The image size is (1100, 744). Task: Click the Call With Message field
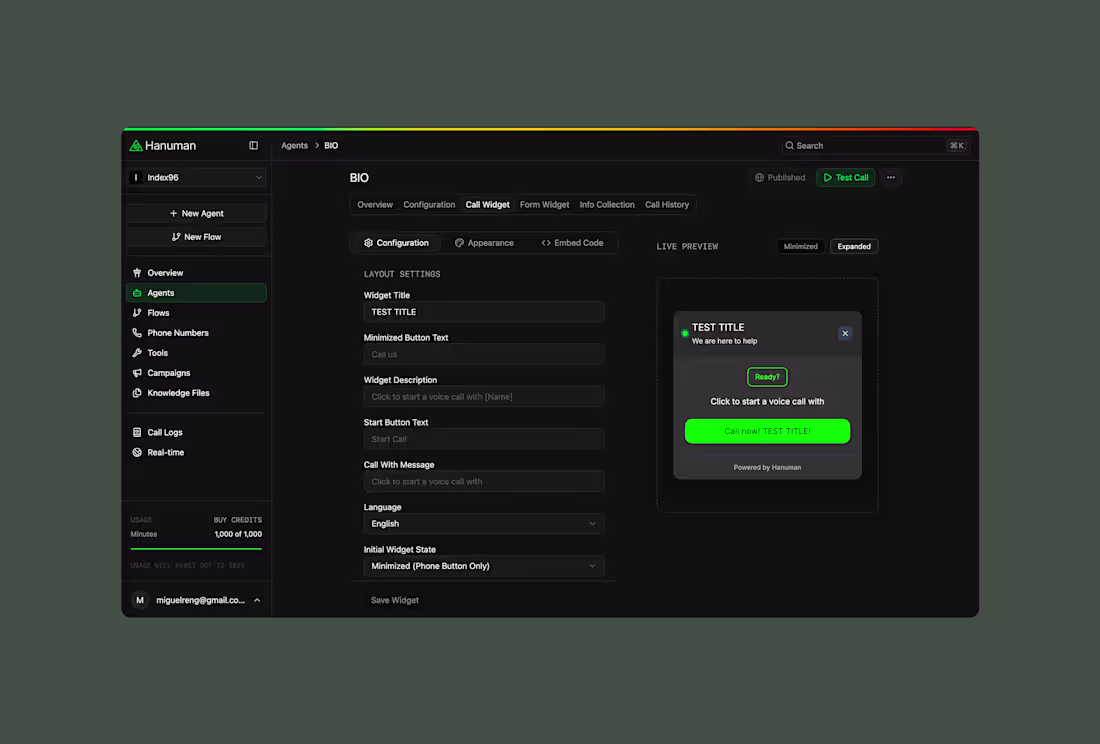point(483,482)
